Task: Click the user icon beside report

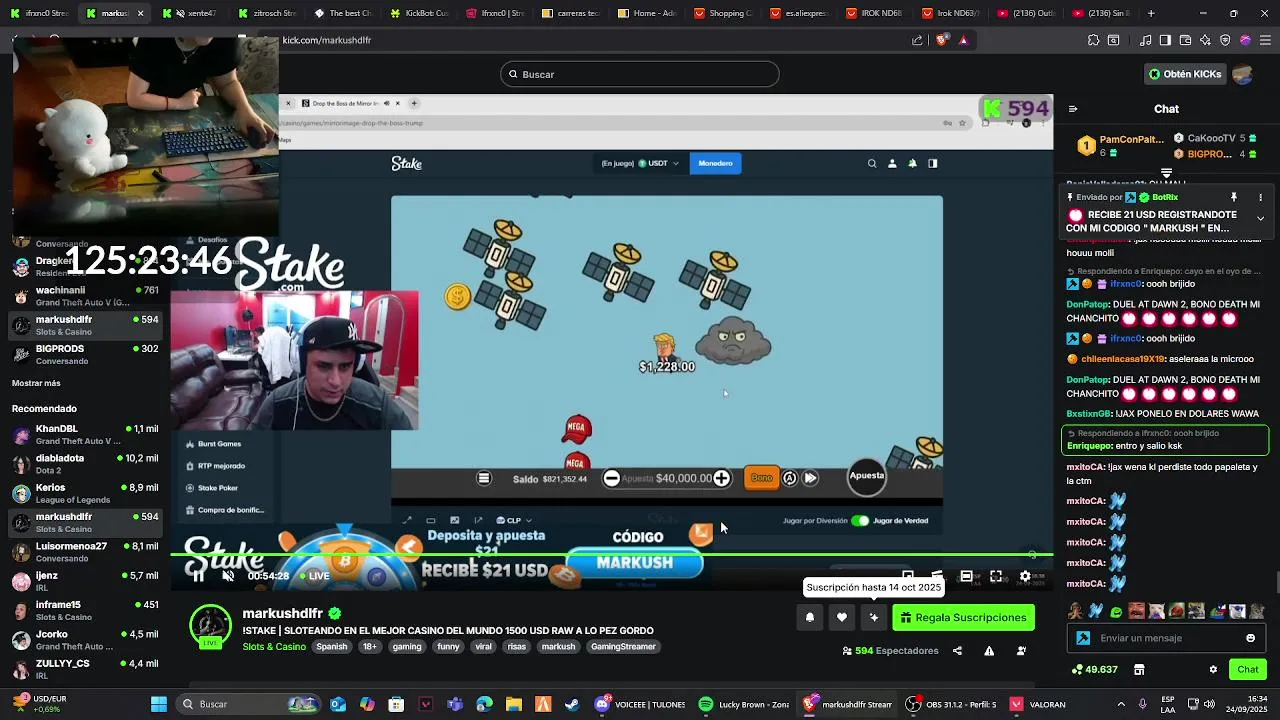Action: (x=1021, y=651)
